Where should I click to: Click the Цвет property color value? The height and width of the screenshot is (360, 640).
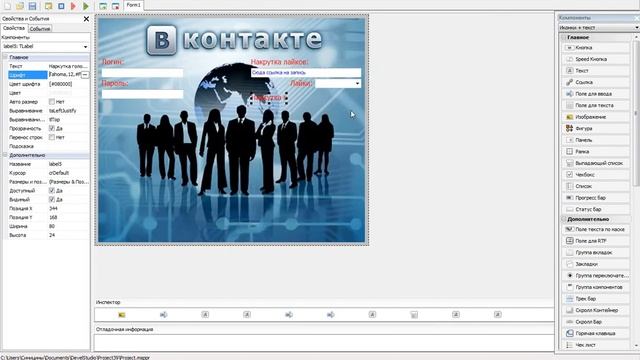pyautogui.click(x=61, y=93)
